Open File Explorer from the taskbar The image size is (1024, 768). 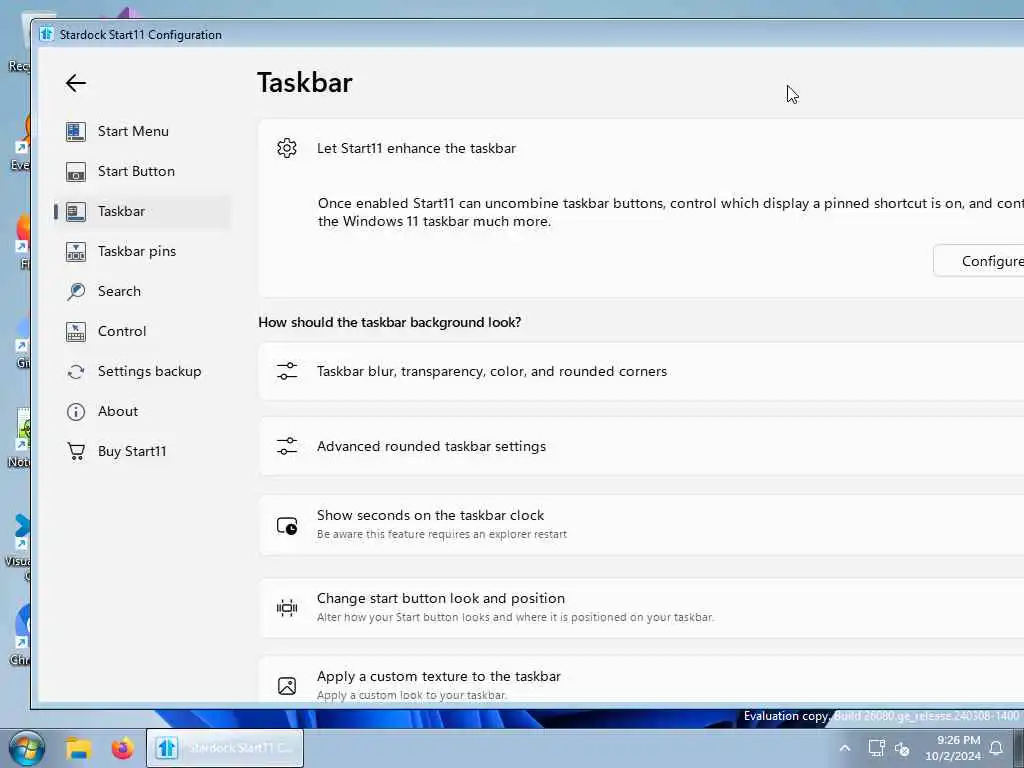point(79,748)
